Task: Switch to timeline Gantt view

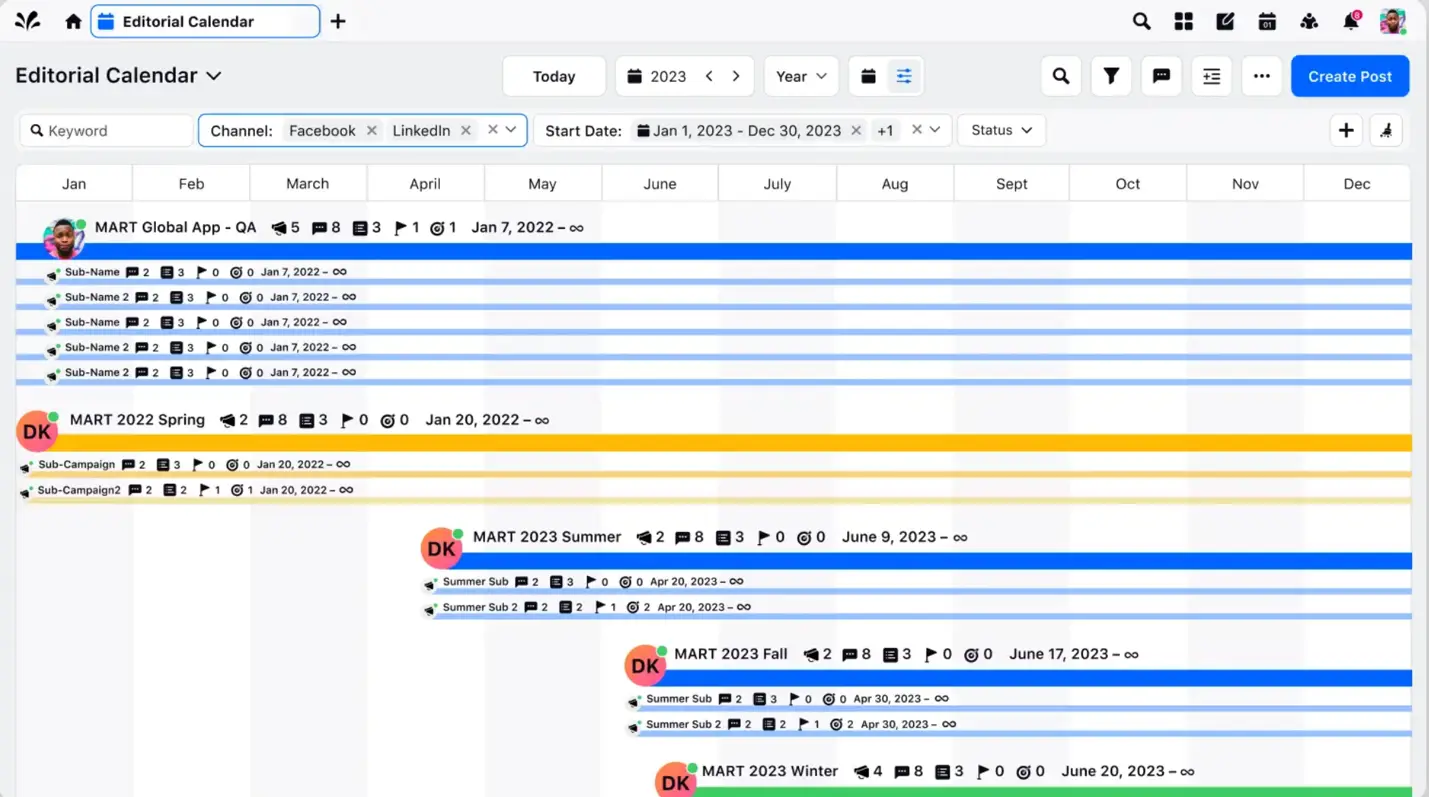Action: point(904,76)
